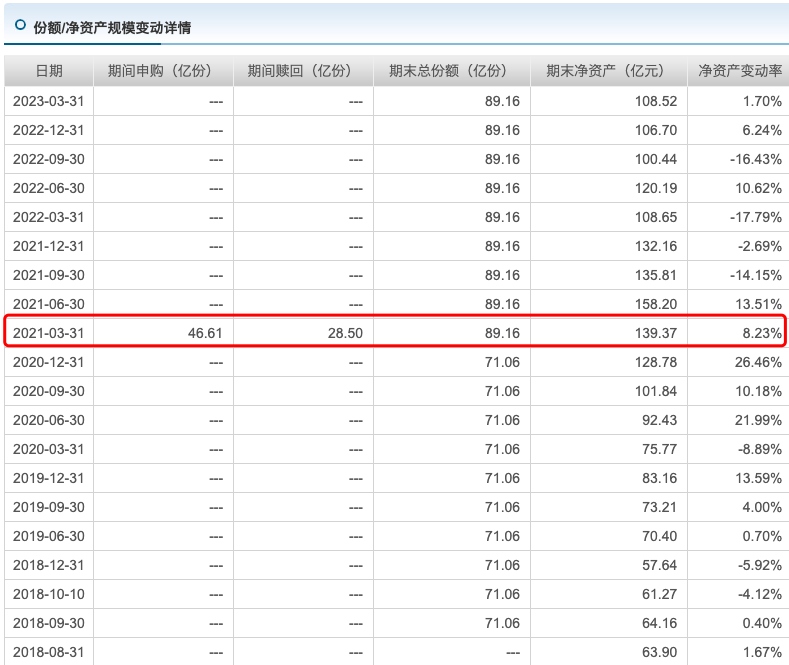This screenshot has width=789, height=665.
Task: Click the 期末净资产（亿元） column header
Action: pos(608,71)
